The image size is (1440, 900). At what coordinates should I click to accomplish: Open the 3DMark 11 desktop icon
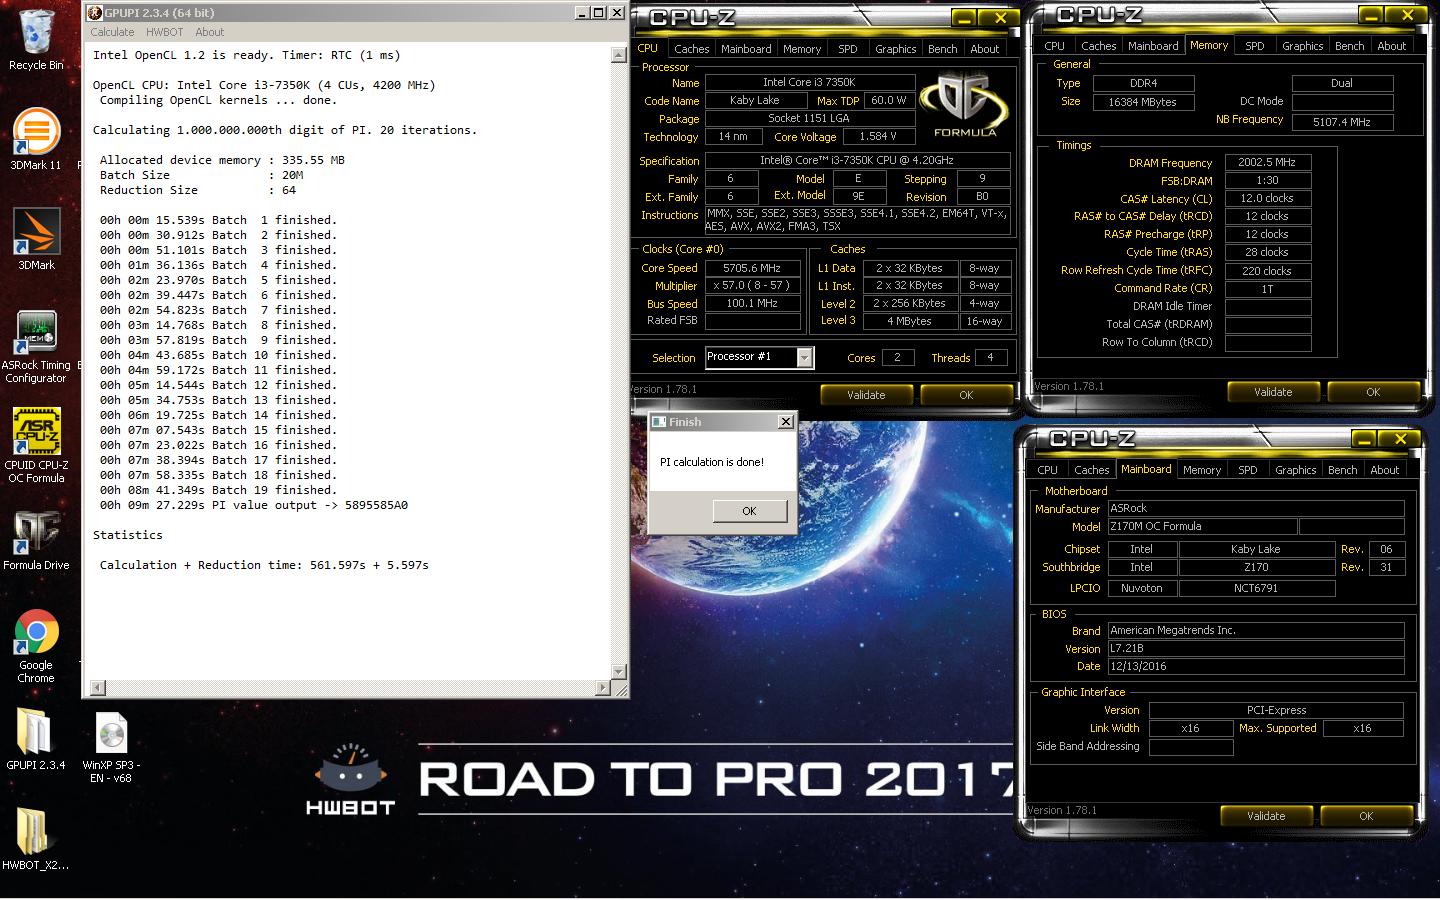(36, 139)
